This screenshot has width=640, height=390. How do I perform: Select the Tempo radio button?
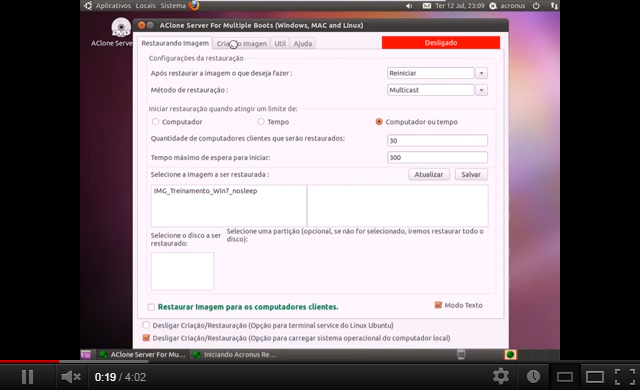(261, 122)
